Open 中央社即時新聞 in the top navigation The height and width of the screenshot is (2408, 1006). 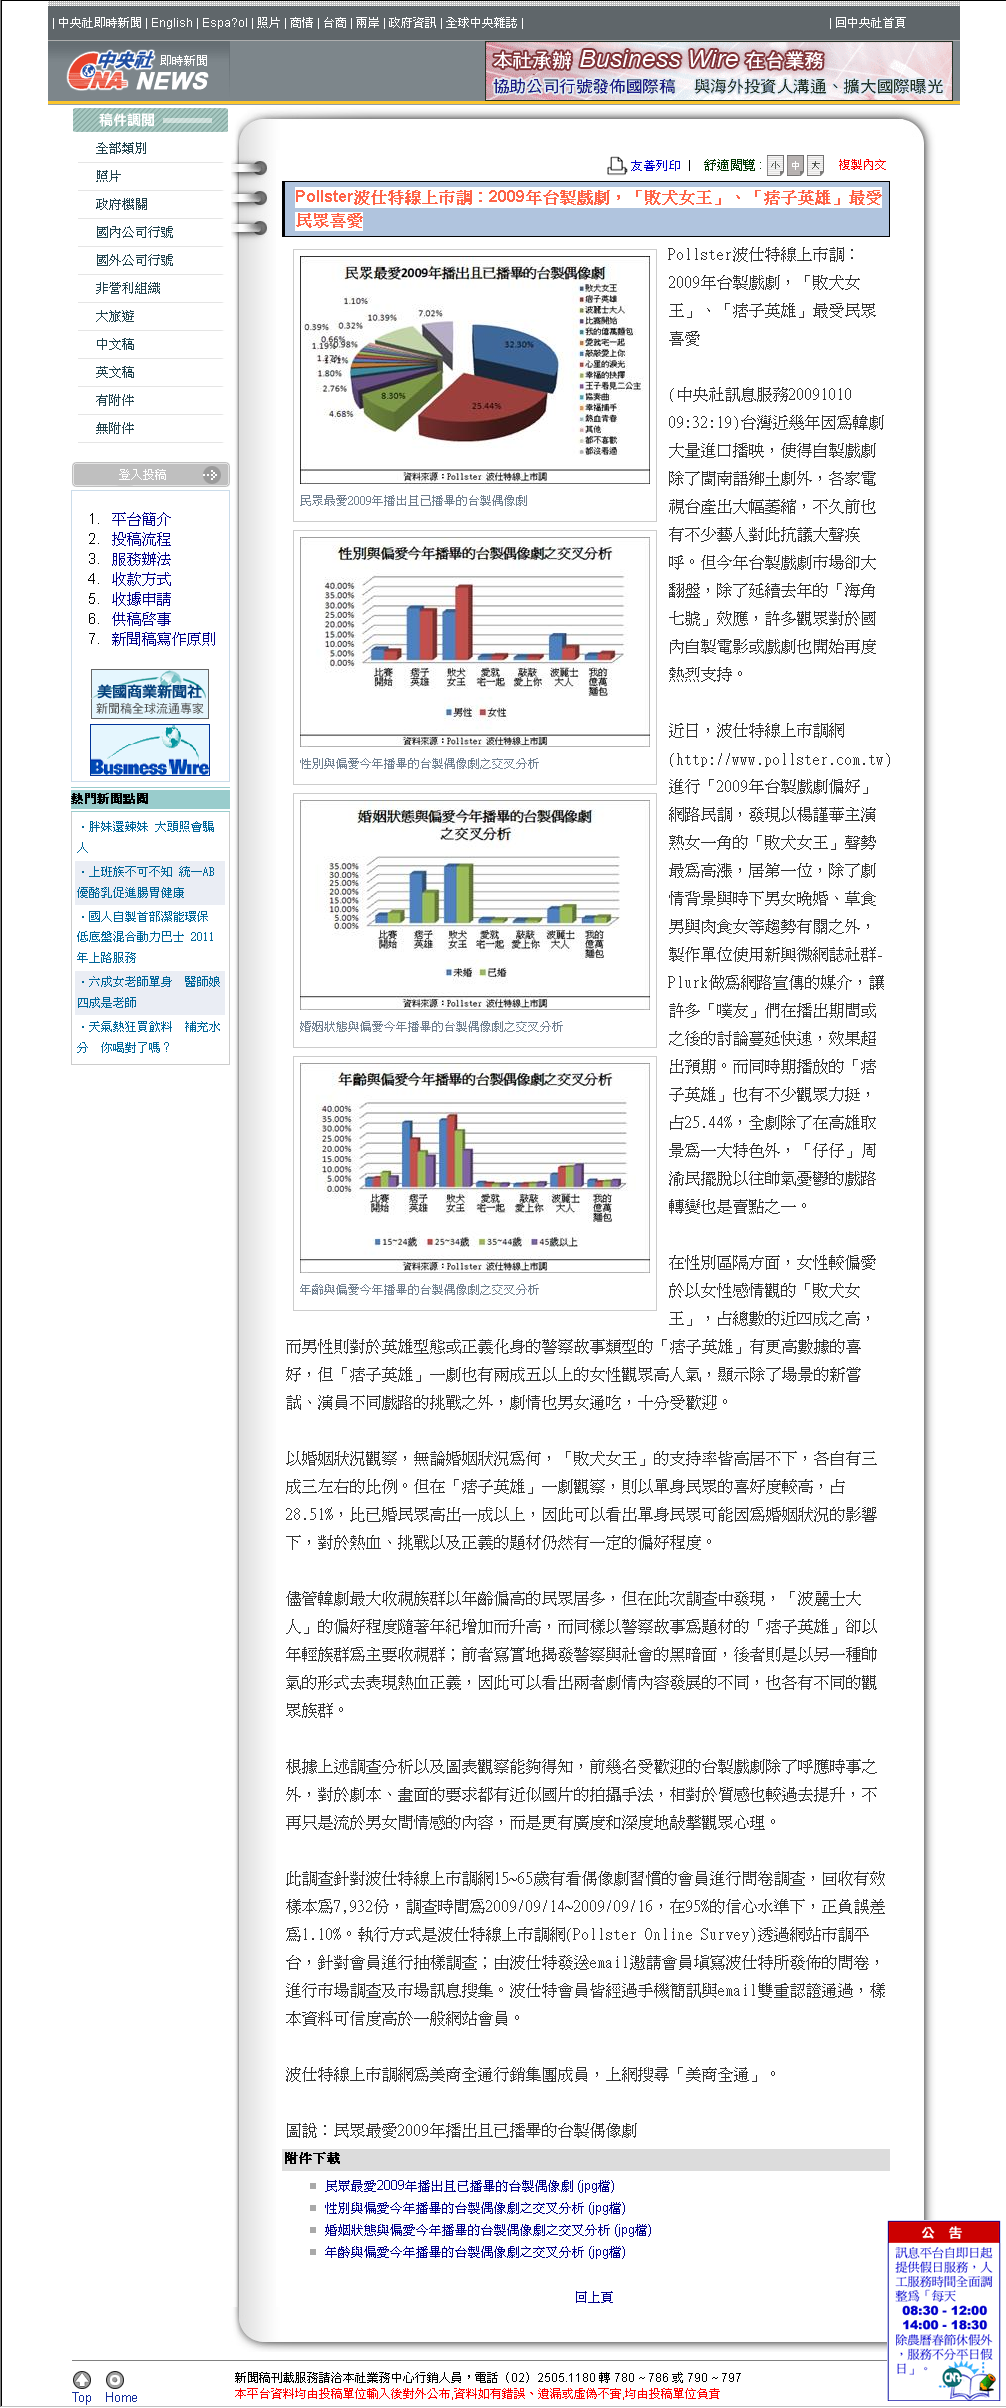coord(100,23)
